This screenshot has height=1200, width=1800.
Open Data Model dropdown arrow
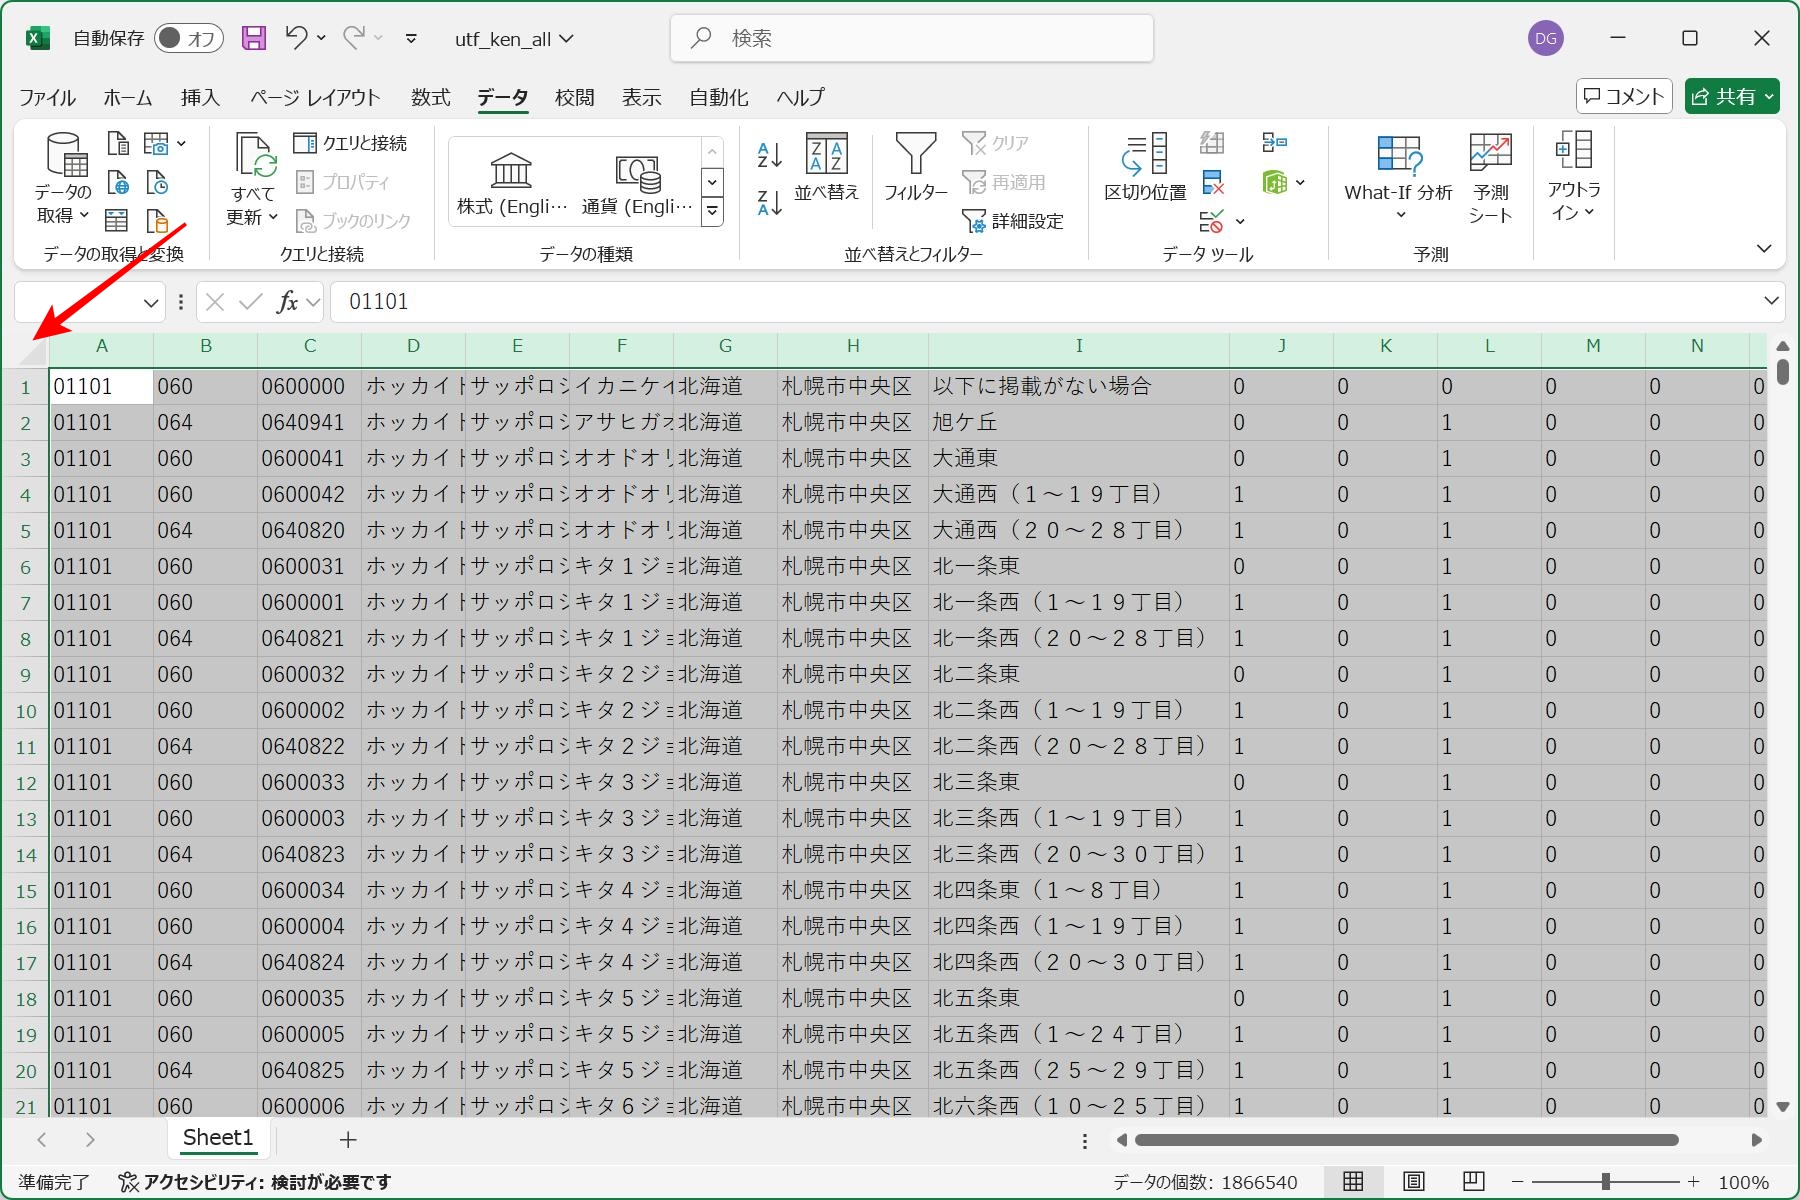point(1300,182)
